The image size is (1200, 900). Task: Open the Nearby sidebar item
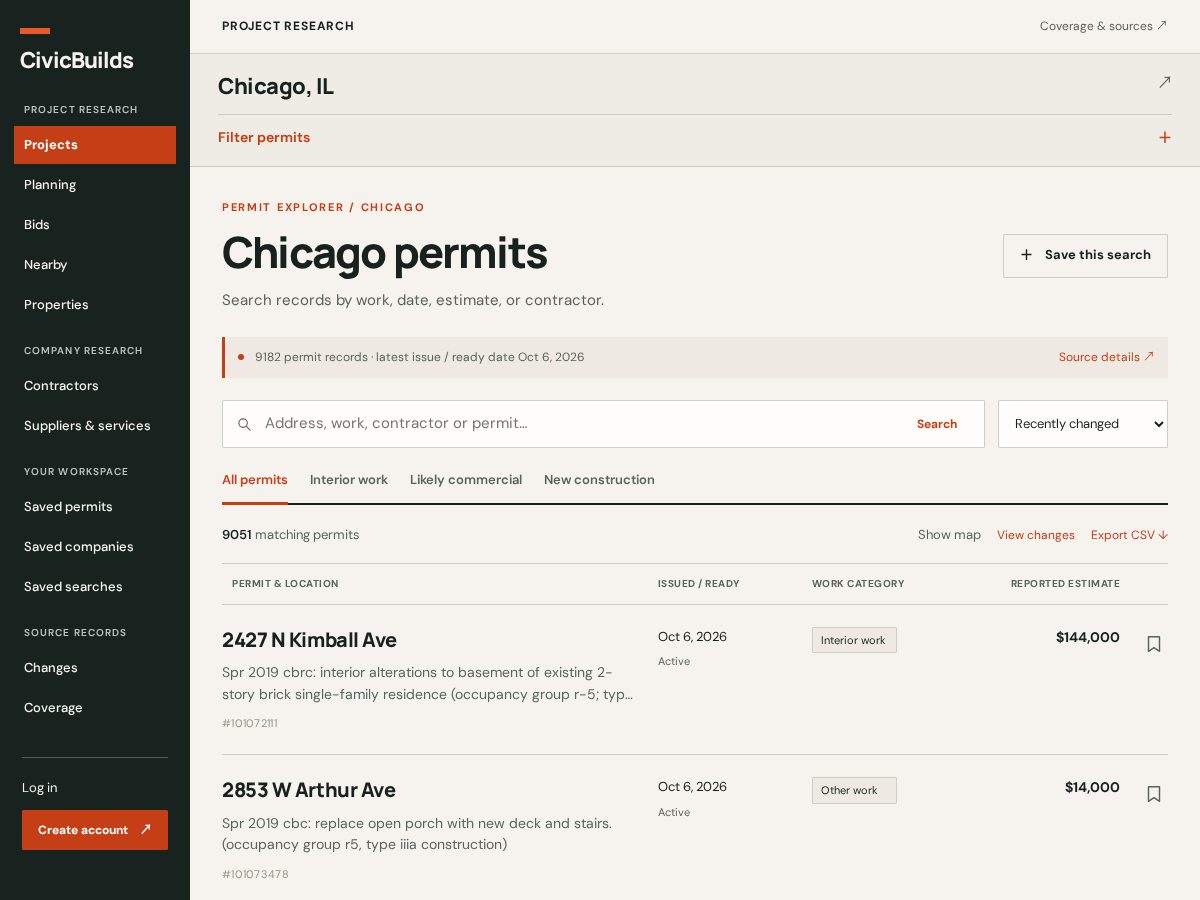(95, 265)
